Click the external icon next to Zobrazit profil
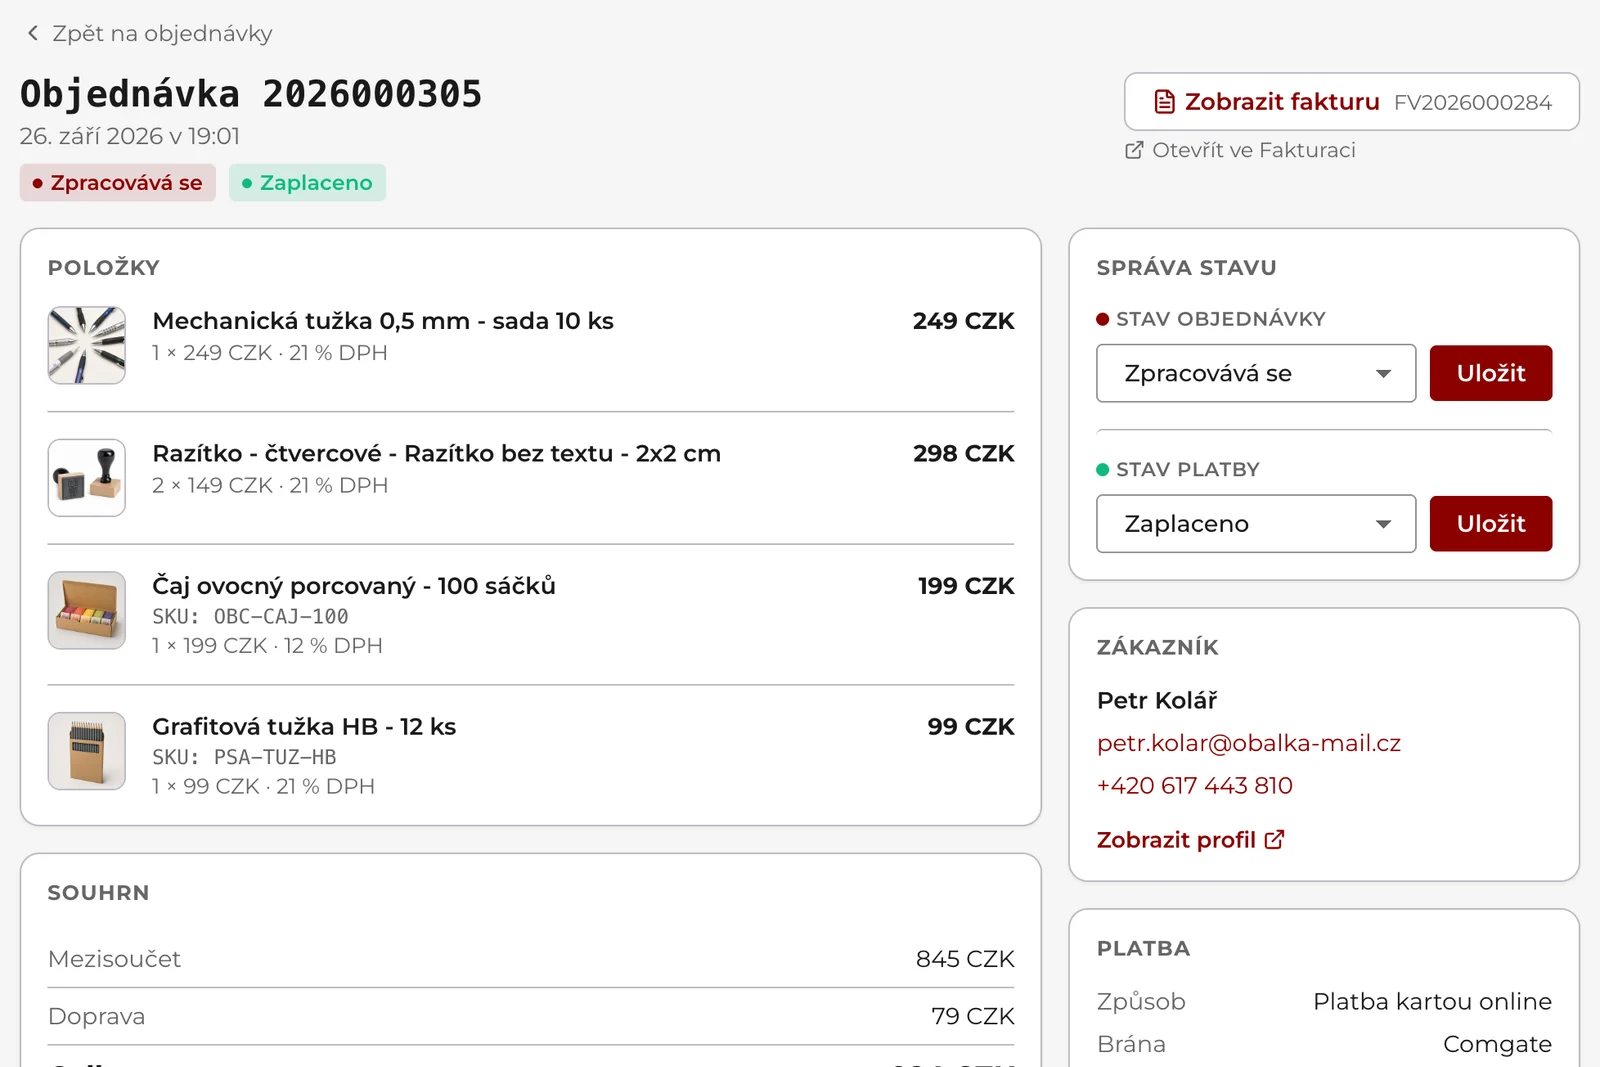Image resolution: width=1600 pixels, height=1067 pixels. [1274, 840]
